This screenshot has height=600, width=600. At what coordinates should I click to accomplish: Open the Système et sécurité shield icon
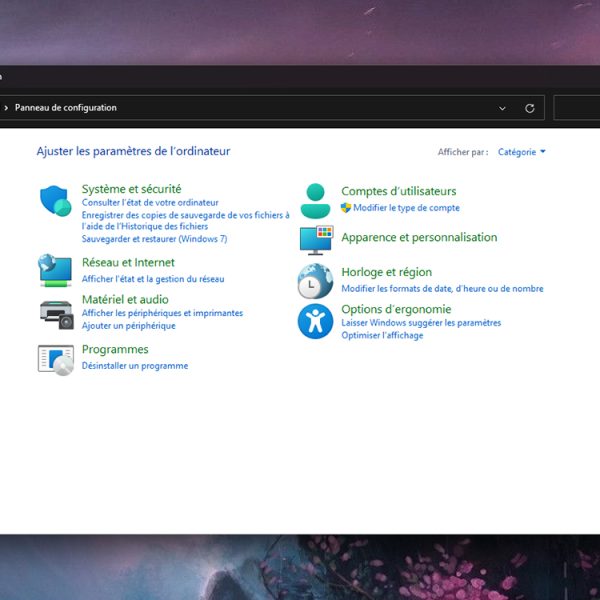(x=56, y=201)
